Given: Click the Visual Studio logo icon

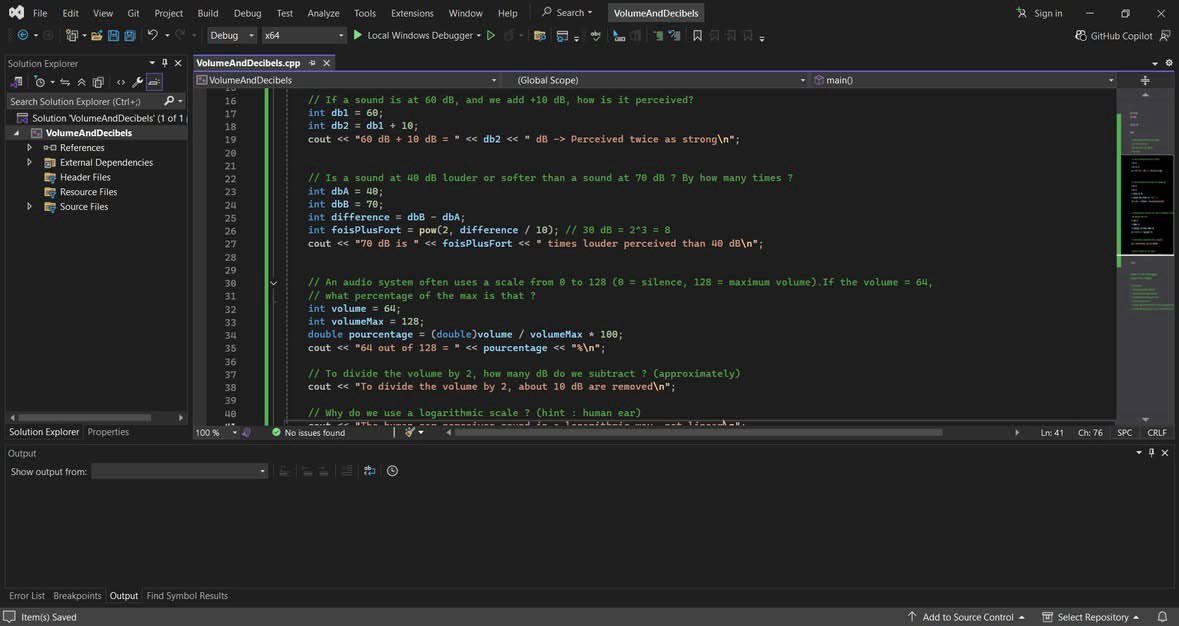Looking at the screenshot, I should [x=16, y=13].
